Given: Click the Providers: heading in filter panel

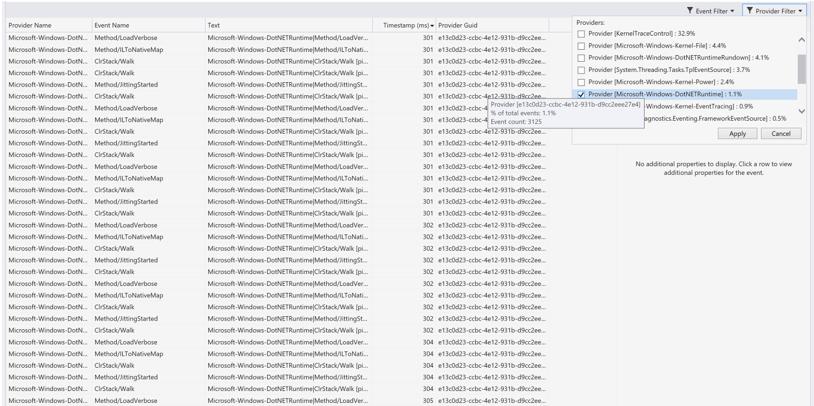Looking at the screenshot, I should 590,23.
